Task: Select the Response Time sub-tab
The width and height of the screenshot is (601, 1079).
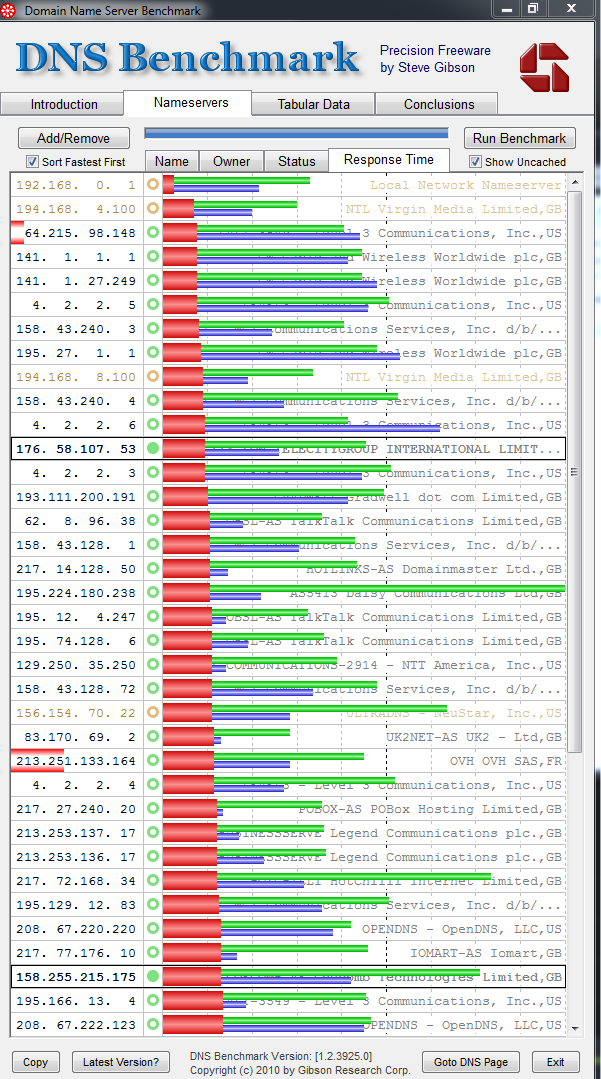Action: tap(389, 160)
